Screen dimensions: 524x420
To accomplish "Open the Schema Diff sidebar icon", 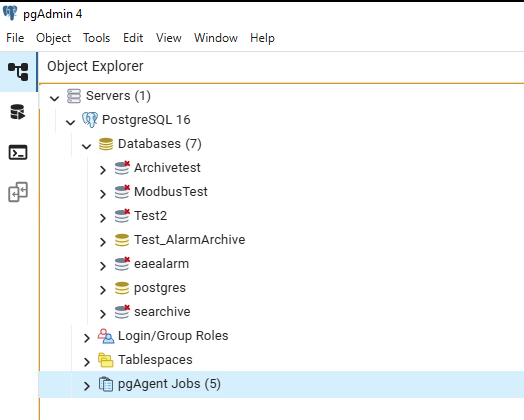I will coord(18,192).
